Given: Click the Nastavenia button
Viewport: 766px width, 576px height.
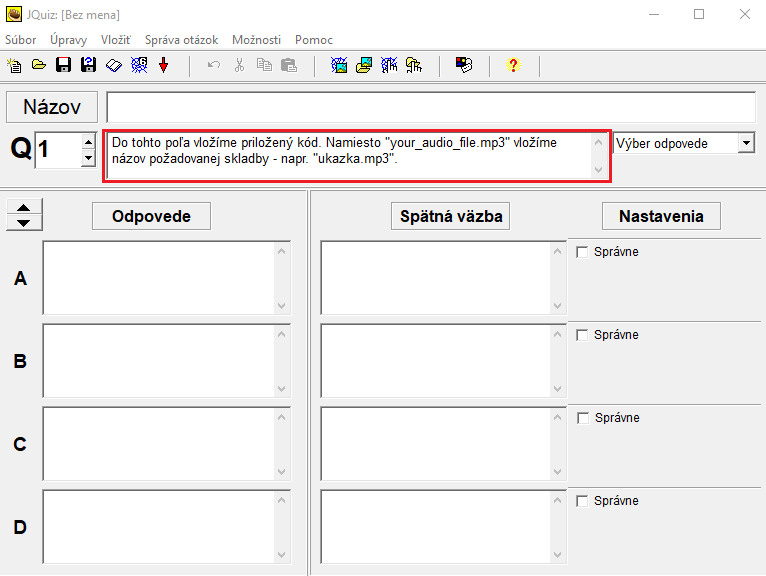Looking at the screenshot, I should 660,216.
